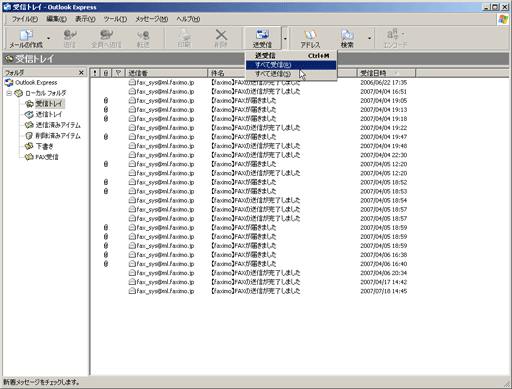This screenshot has width=512, height=389.
Task: Click paperclip icon on 2007/04/04 19:05 message
Action: pos(106,100)
